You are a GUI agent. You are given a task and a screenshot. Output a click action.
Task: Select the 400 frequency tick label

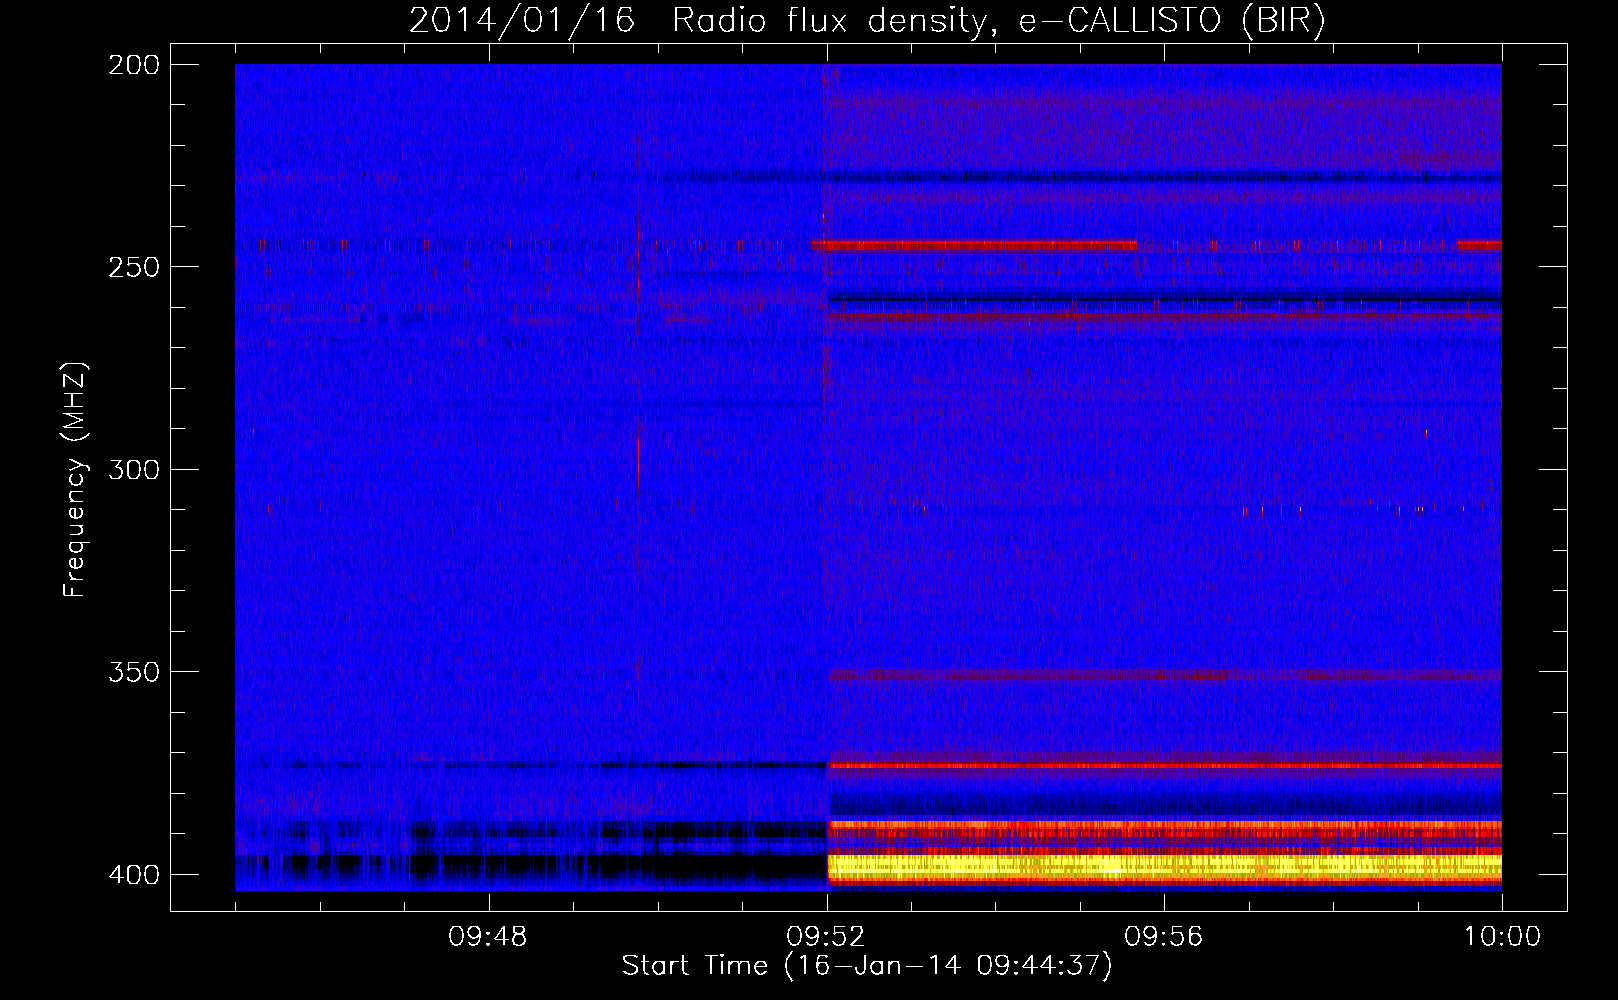[134, 875]
